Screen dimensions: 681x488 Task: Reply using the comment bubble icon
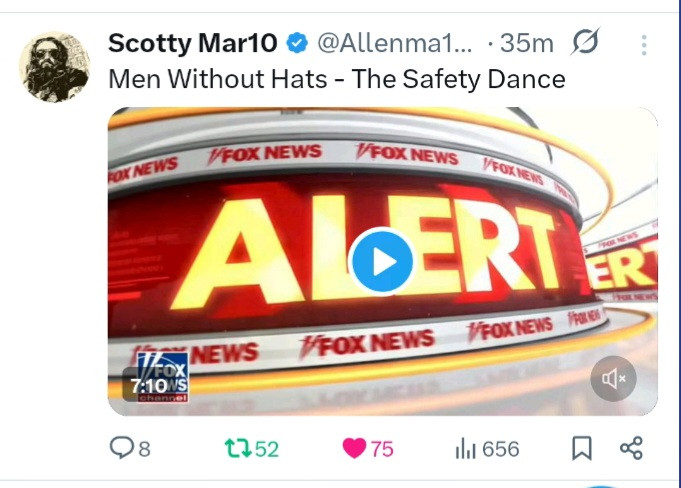point(121,448)
